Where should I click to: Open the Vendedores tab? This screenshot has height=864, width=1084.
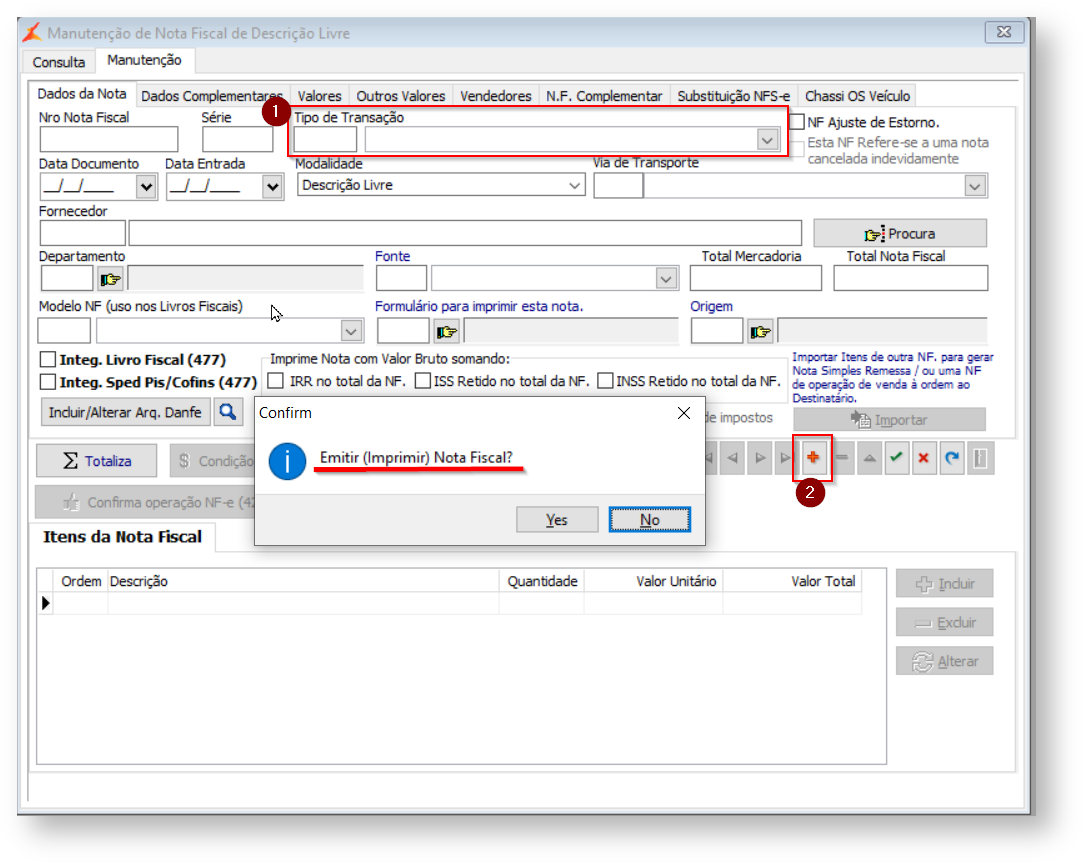[x=496, y=96]
